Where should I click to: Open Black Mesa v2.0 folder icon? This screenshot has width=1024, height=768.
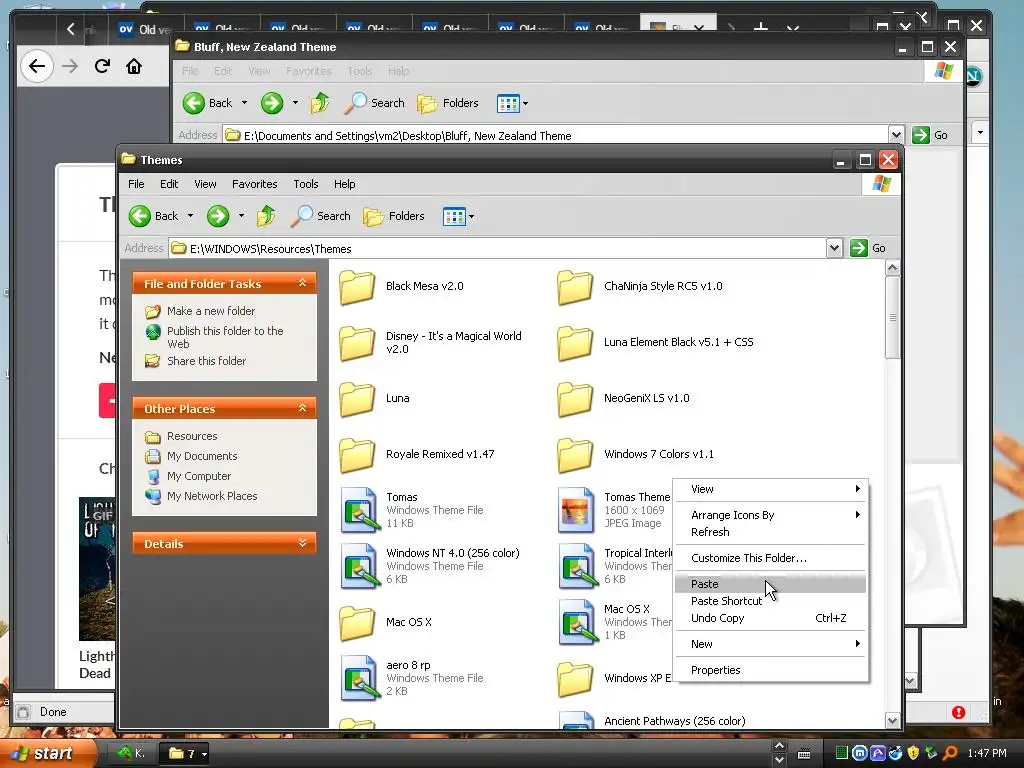coord(357,287)
